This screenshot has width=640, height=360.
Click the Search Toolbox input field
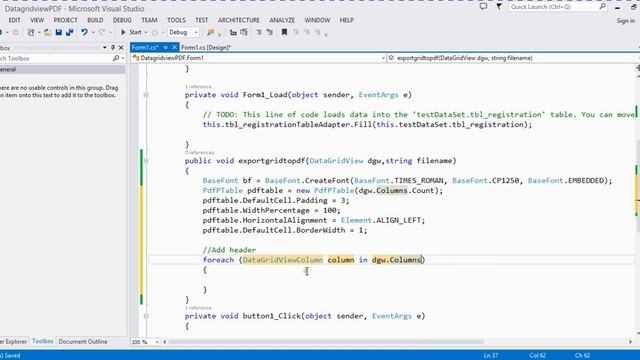tap(55, 58)
